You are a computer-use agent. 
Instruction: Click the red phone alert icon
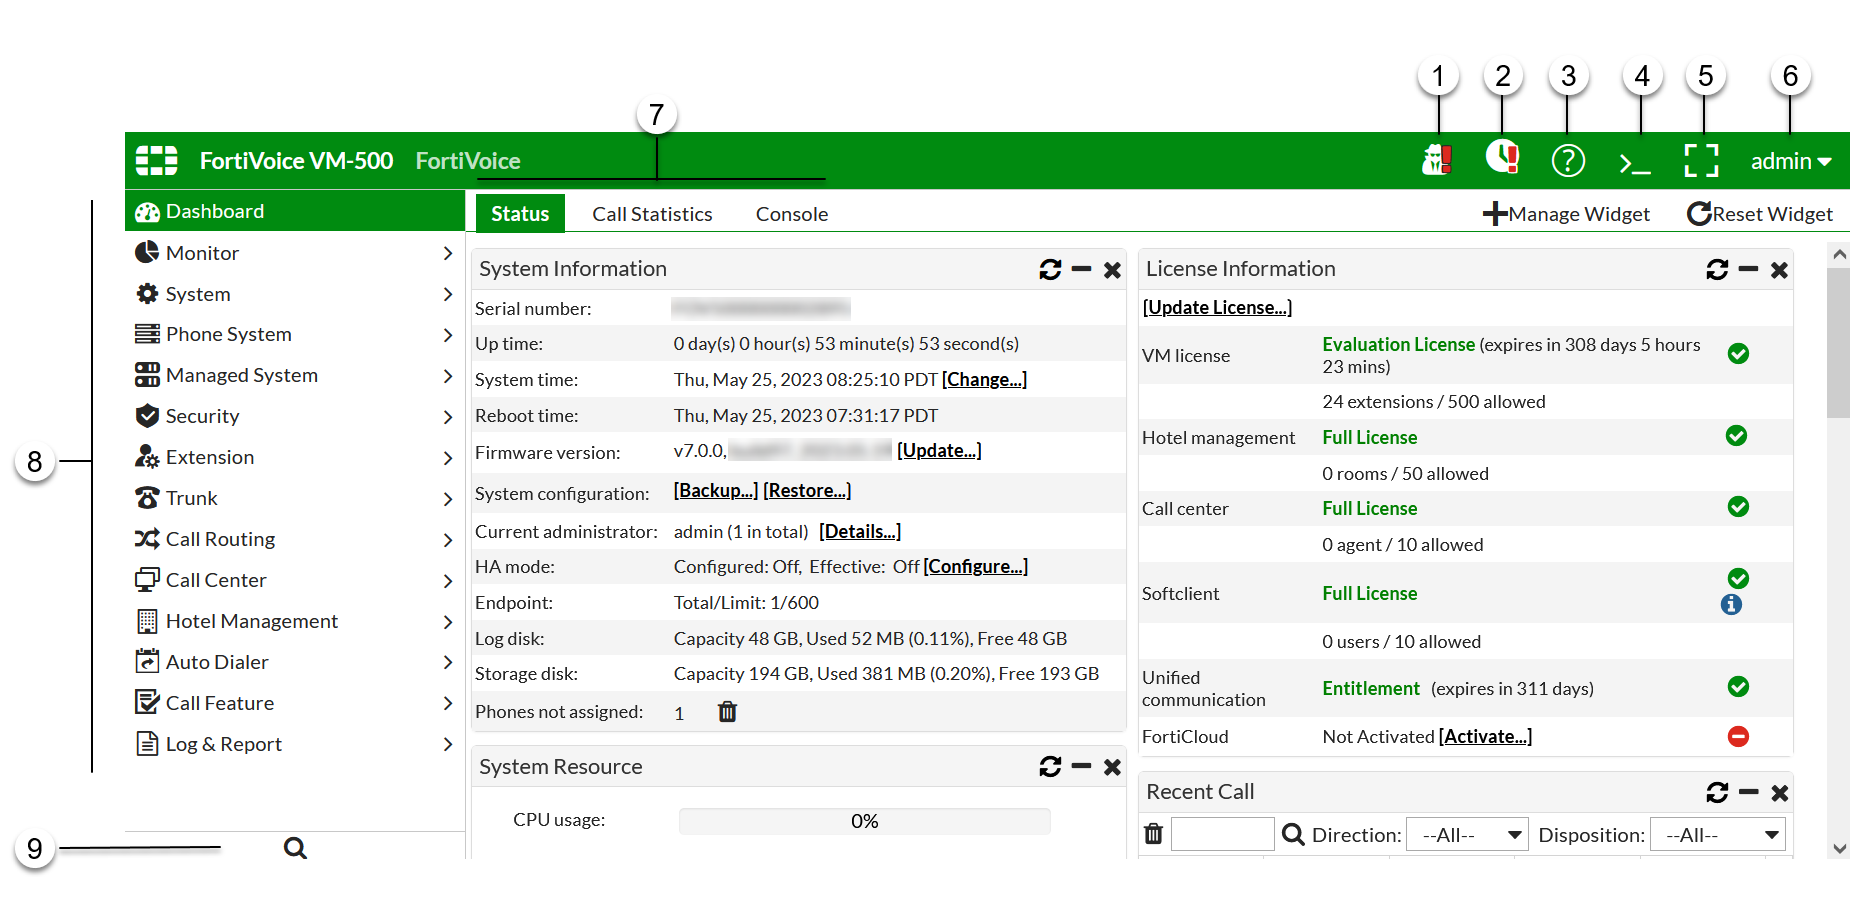1502,157
